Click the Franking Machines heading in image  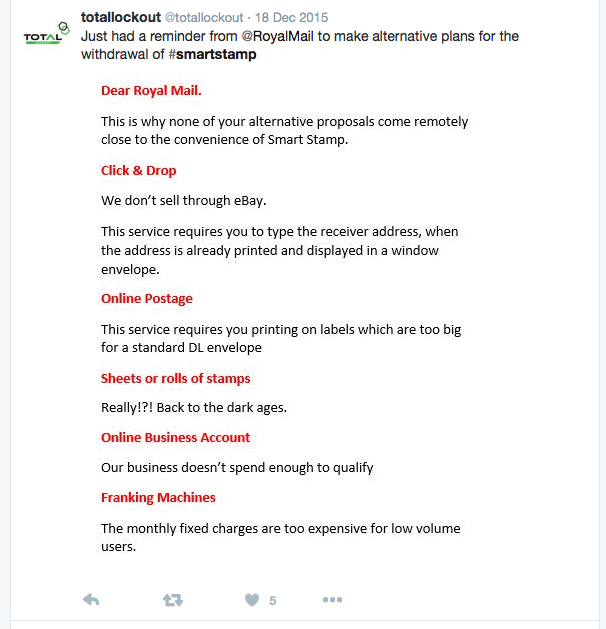point(158,498)
